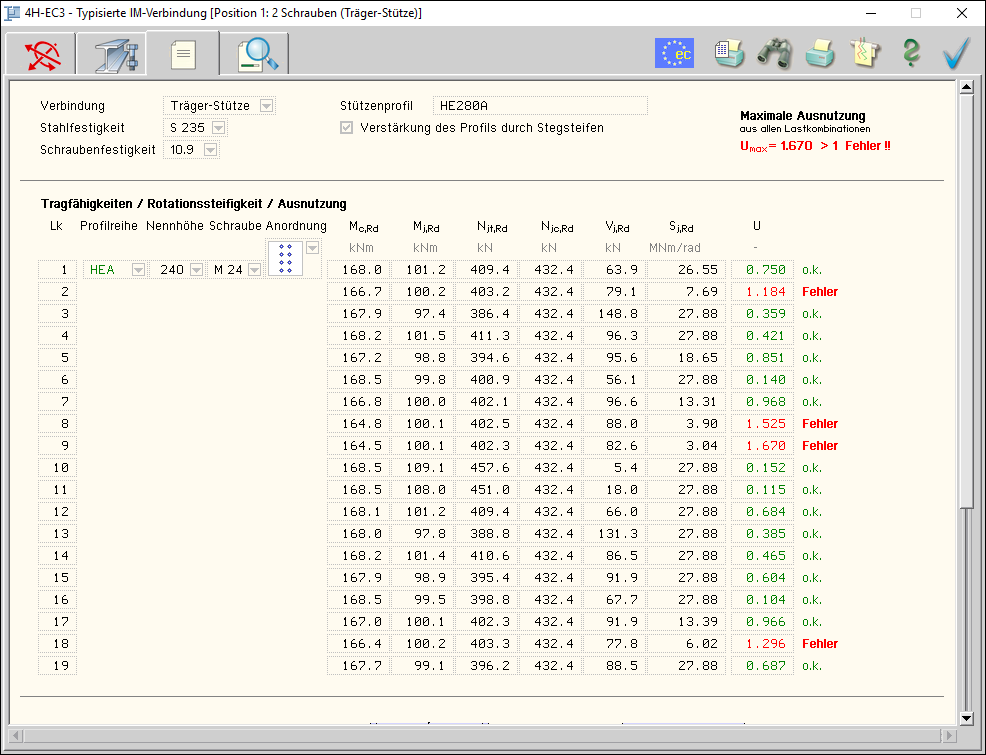This screenshot has width=986, height=755.
Task: Expand the Verbindung Träger-Stütze dropdown
Action: tap(266, 106)
